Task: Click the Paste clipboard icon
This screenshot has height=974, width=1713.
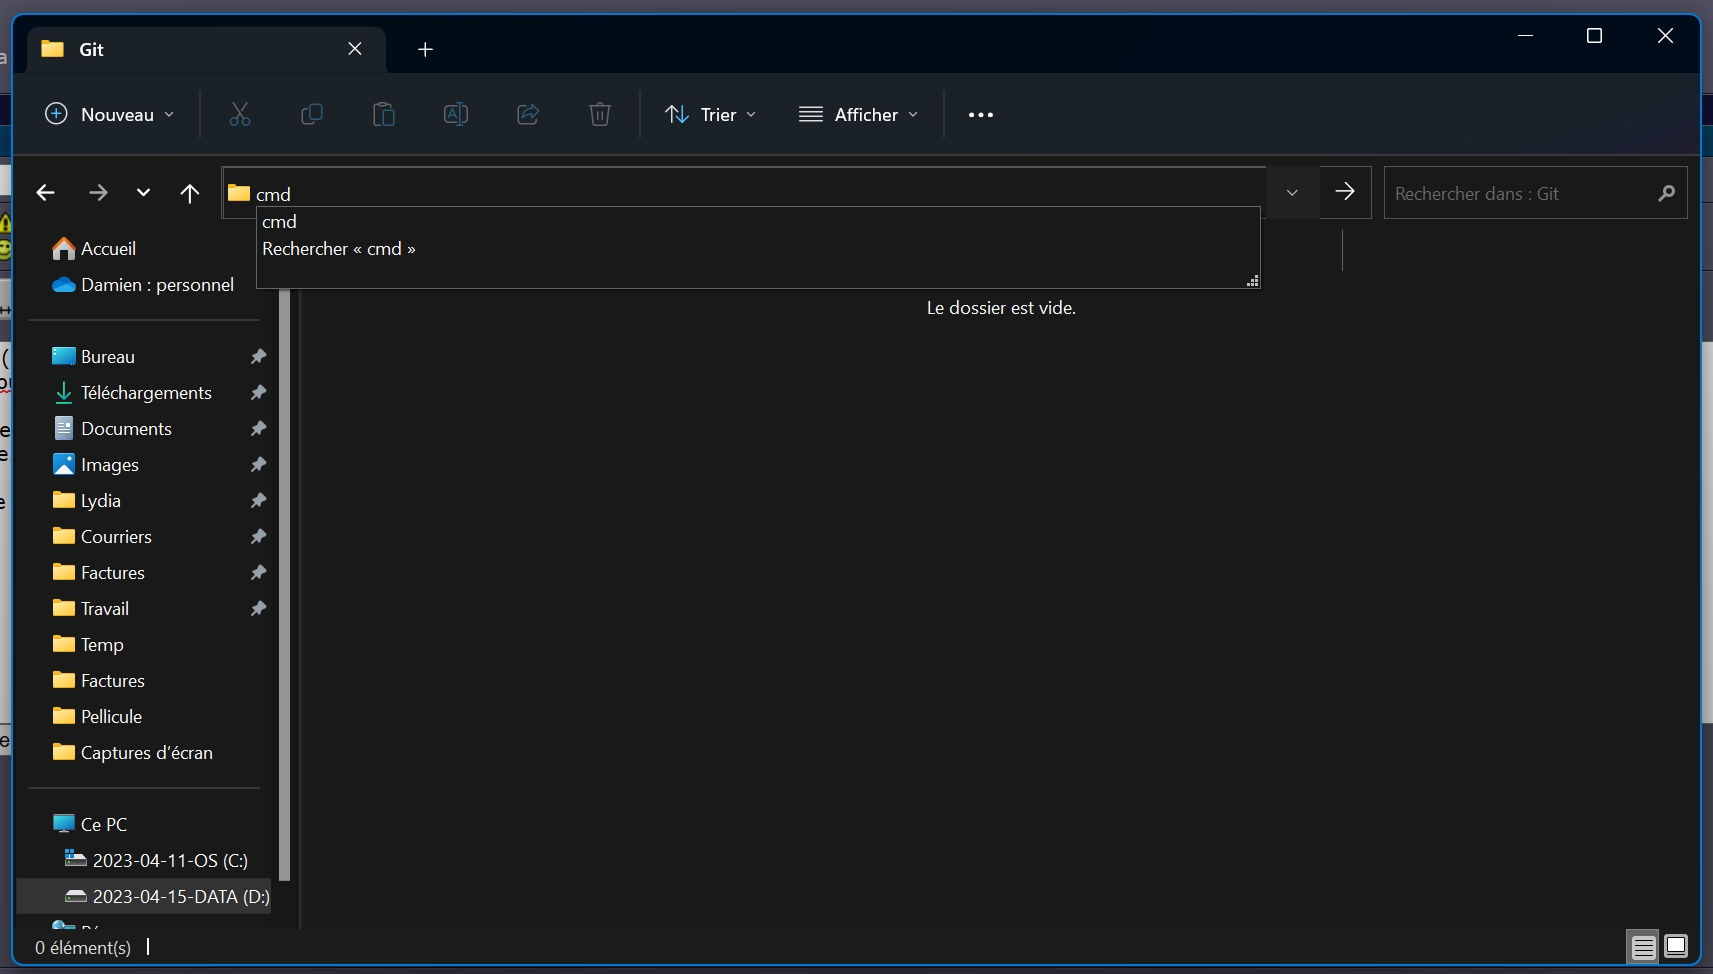Action: [384, 115]
